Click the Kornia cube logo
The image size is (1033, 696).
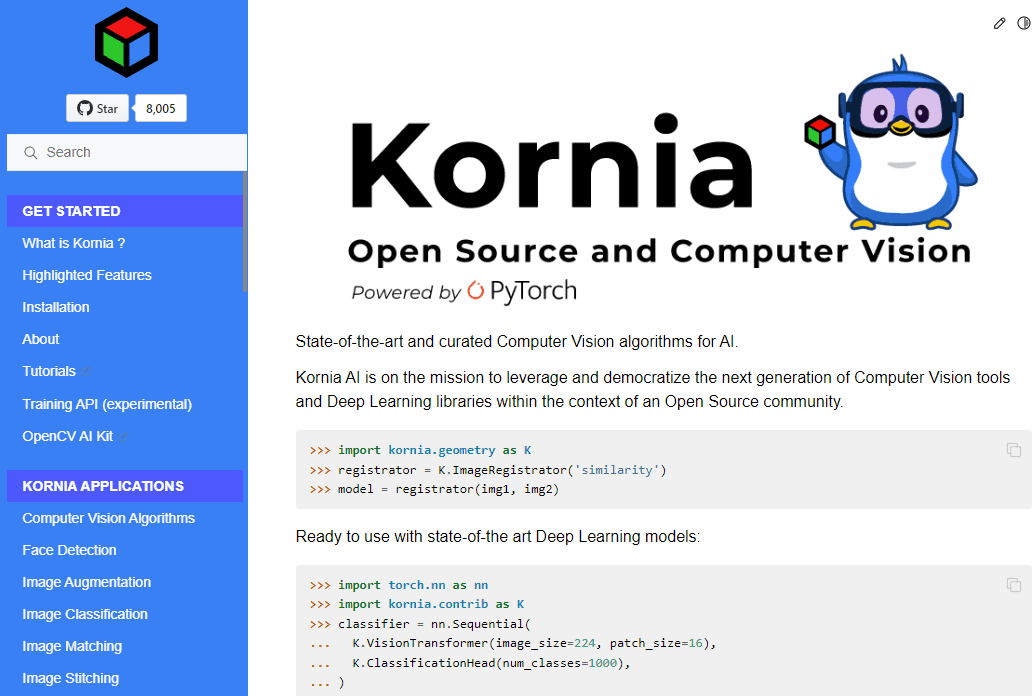124,41
